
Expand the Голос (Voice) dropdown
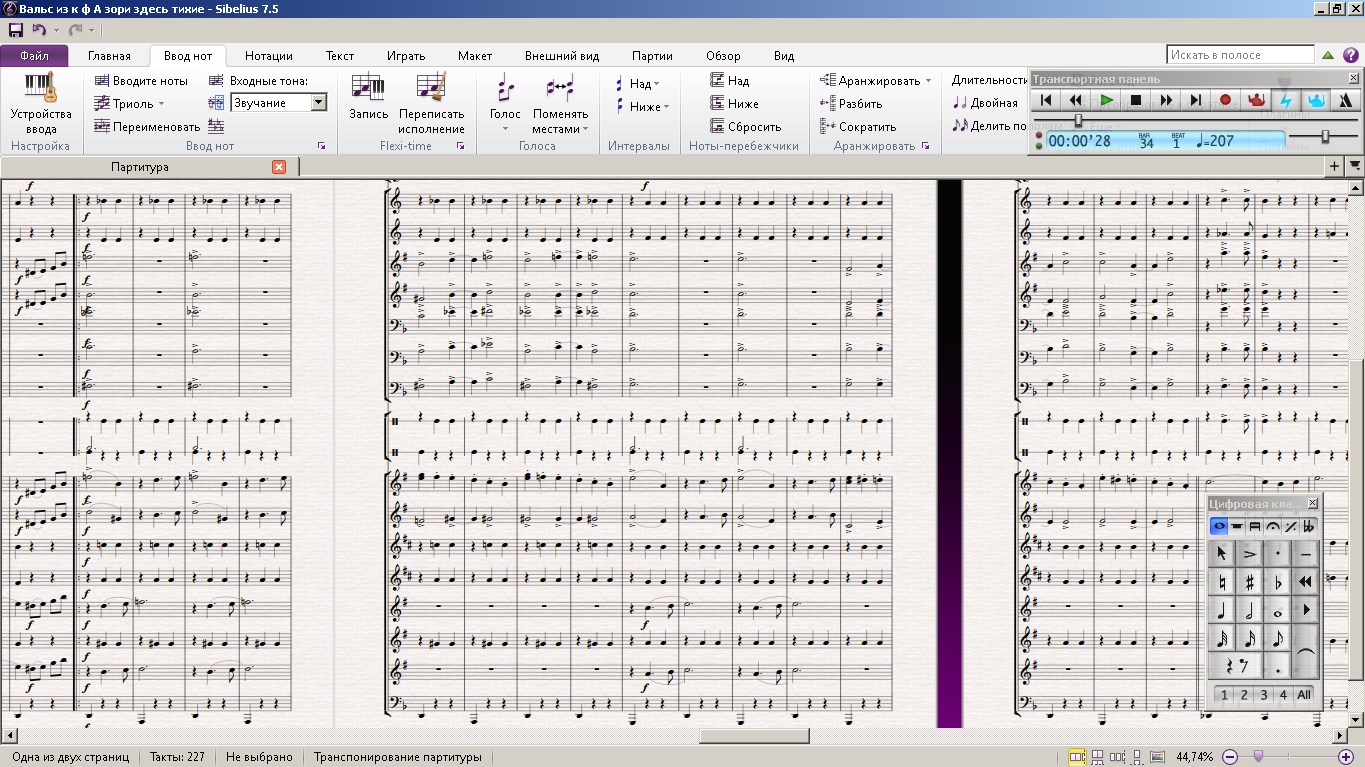point(505,128)
